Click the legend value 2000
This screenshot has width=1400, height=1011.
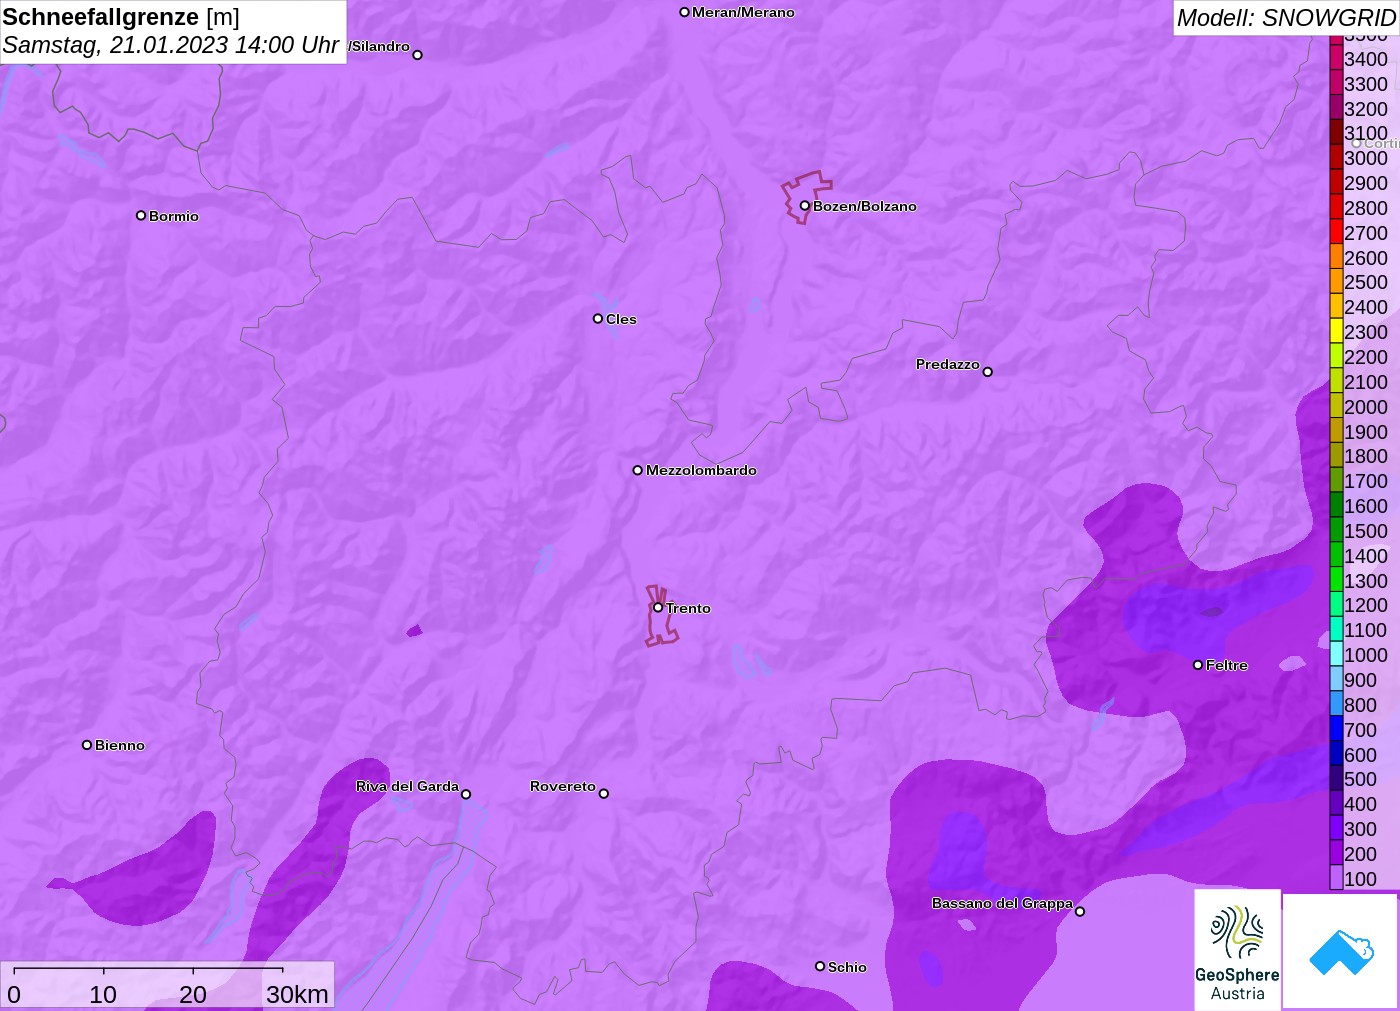click(1366, 407)
